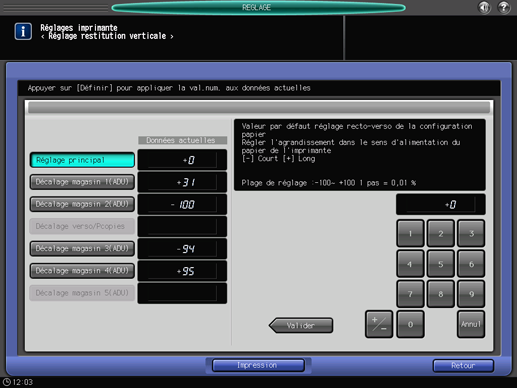The image size is (517, 388).
Task: Tap keypad digit 8
Action: click(441, 294)
